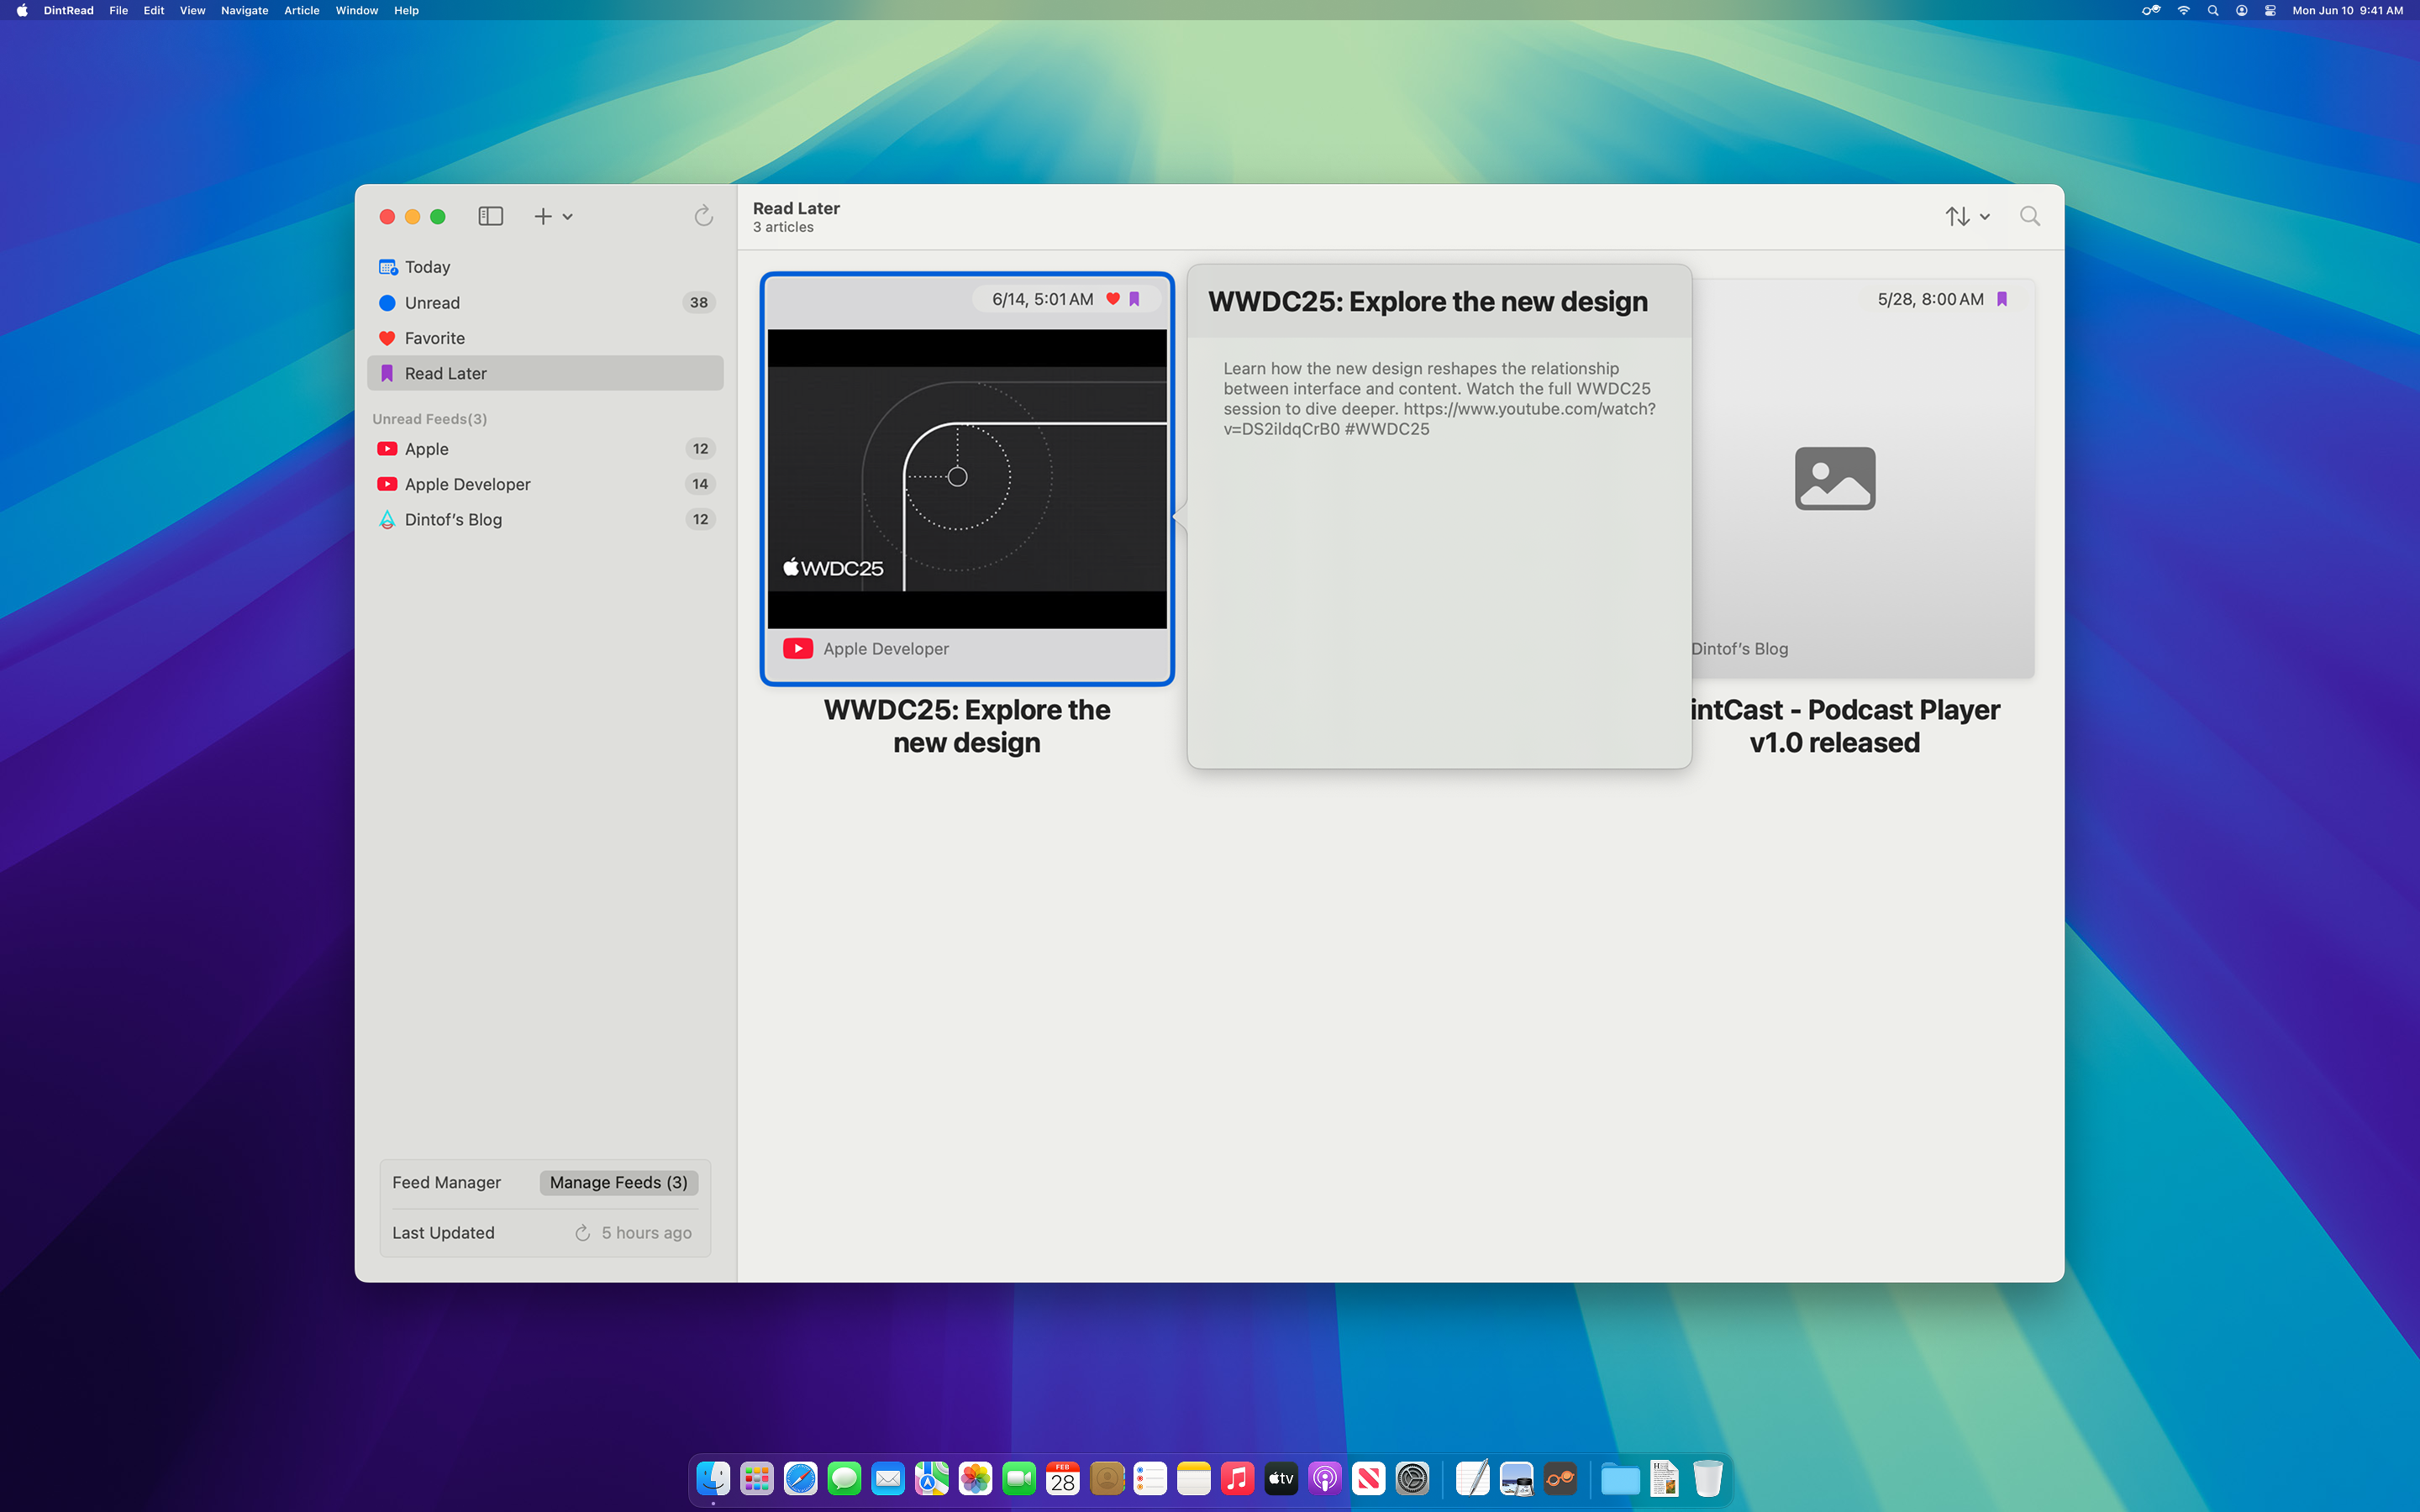Image resolution: width=2420 pixels, height=1512 pixels.
Task: Click the Unread count badge 38
Action: 699,302
